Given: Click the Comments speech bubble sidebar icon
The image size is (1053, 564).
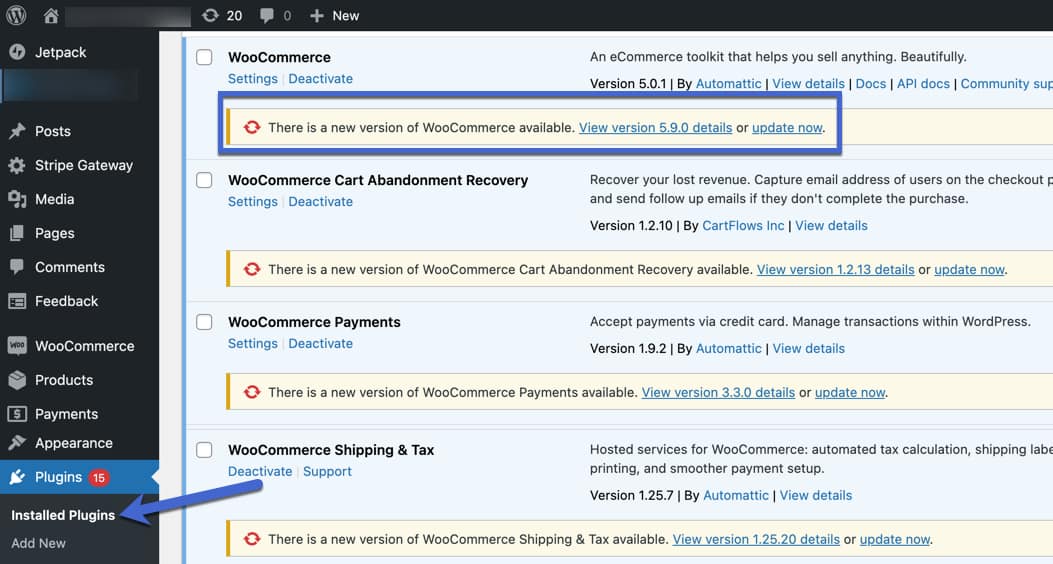Looking at the screenshot, I should (17, 267).
